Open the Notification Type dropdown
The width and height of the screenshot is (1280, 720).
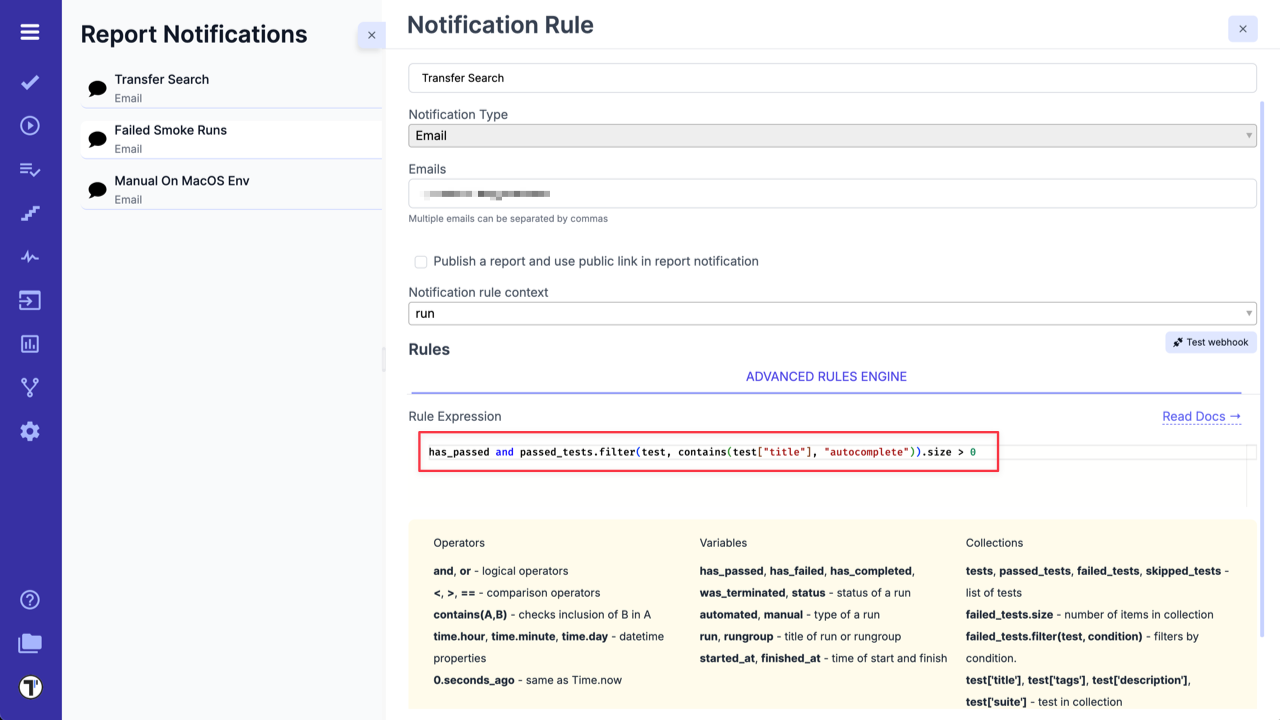[x=832, y=135]
